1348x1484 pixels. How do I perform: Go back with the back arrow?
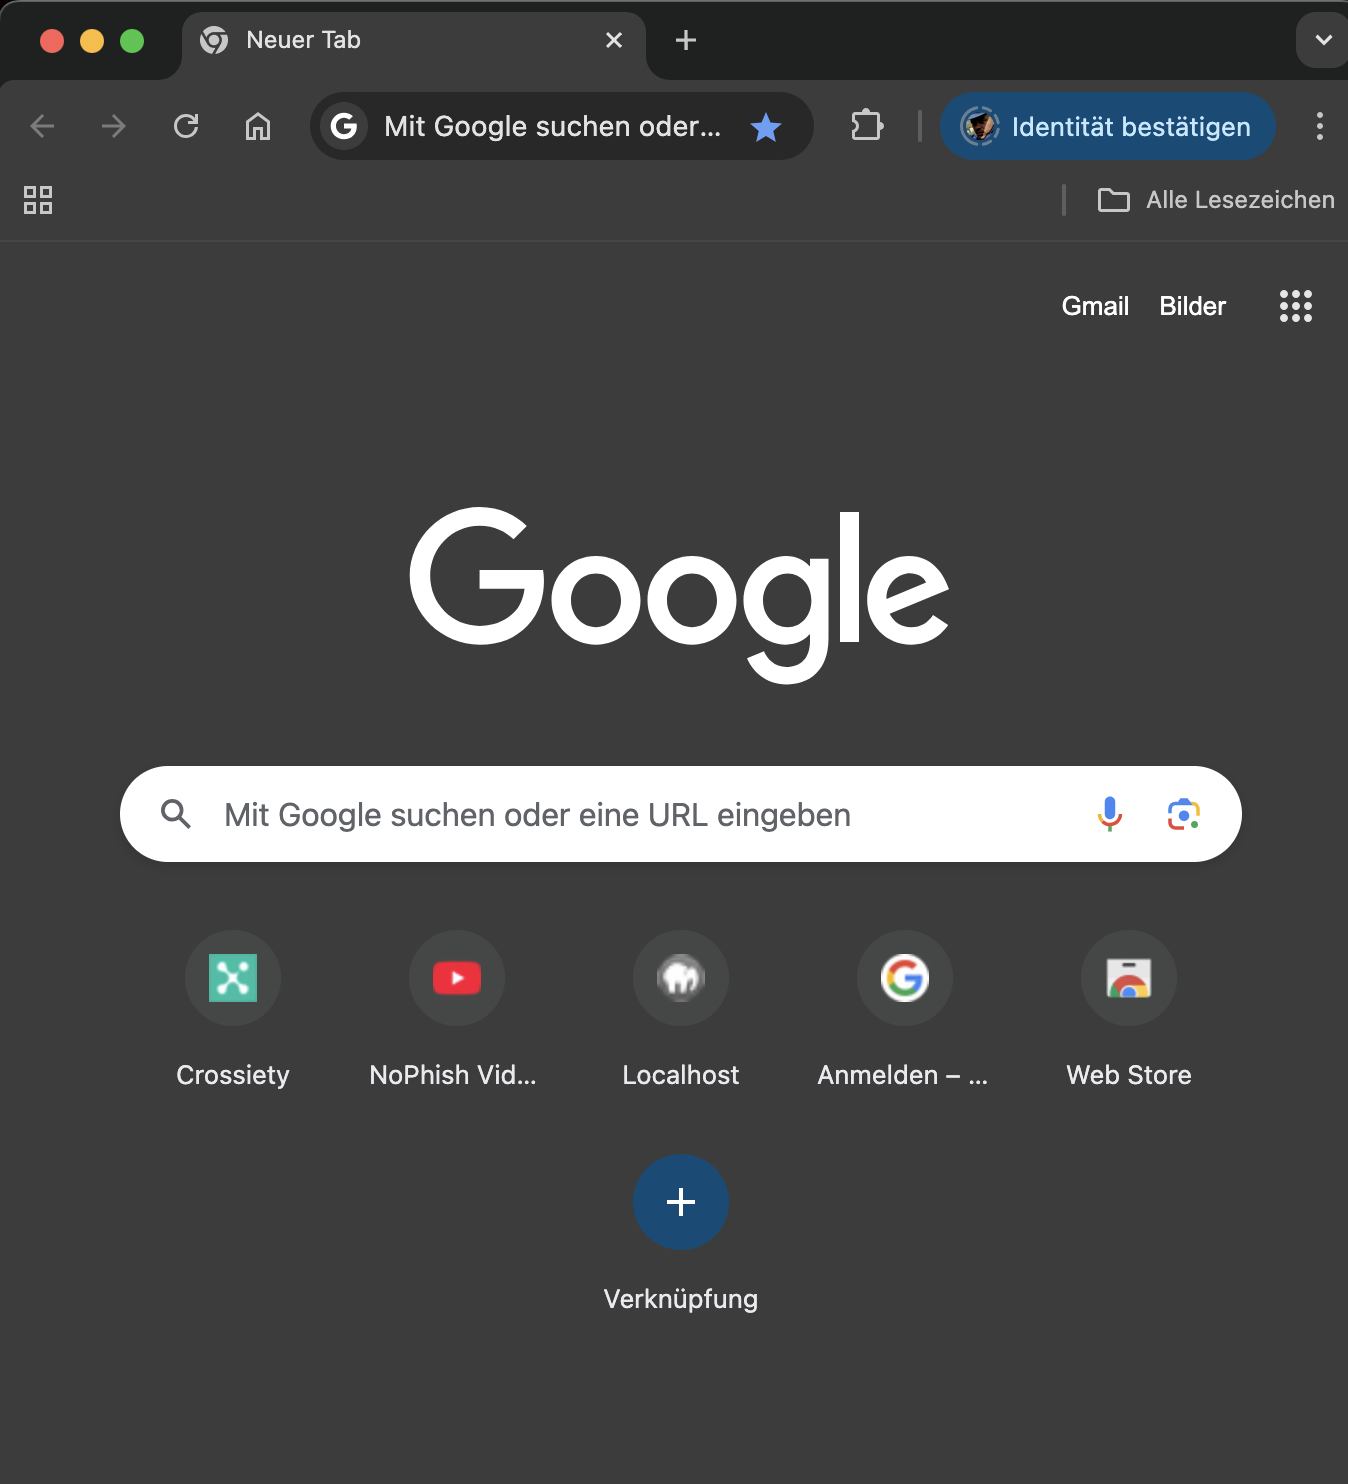click(x=42, y=126)
